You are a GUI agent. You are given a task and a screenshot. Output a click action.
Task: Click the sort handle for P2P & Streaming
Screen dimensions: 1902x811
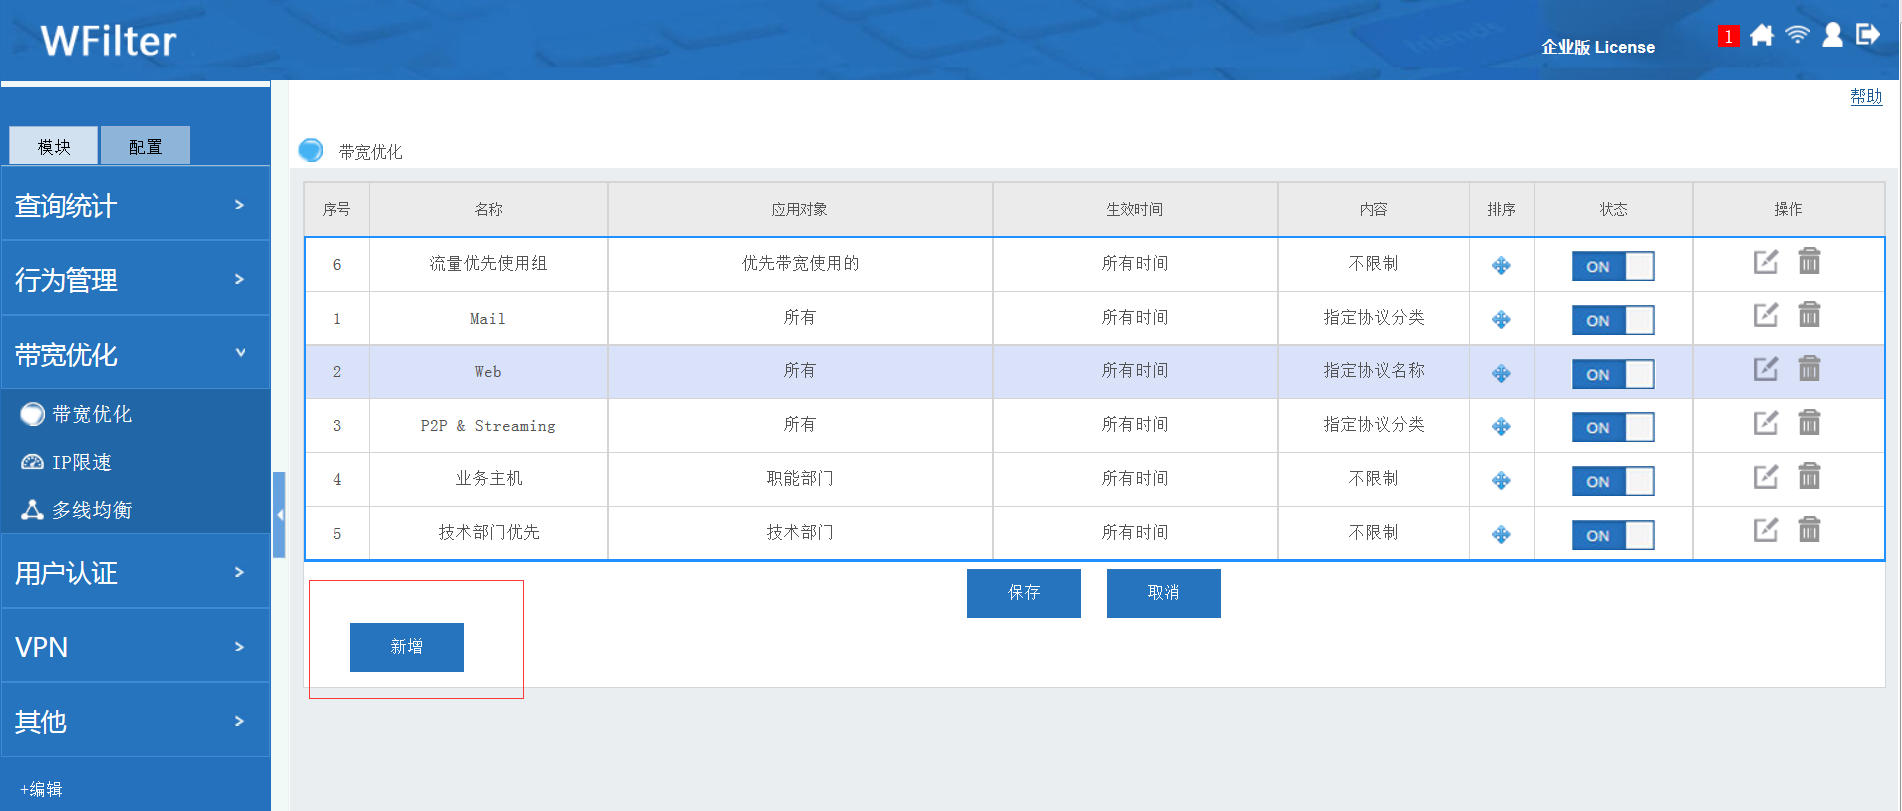pos(1501,427)
